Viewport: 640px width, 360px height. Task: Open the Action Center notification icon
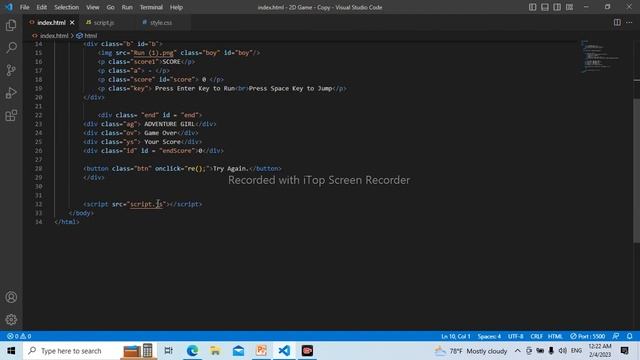(624, 351)
